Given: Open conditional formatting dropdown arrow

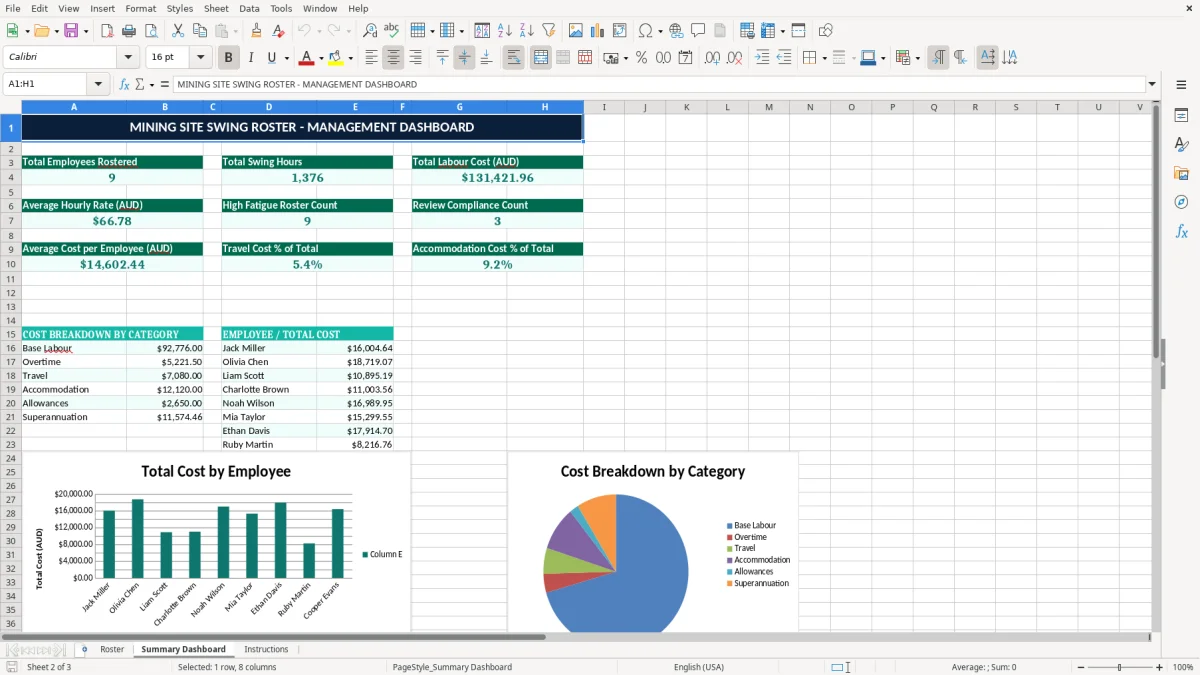Looking at the screenshot, I should (x=917, y=58).
